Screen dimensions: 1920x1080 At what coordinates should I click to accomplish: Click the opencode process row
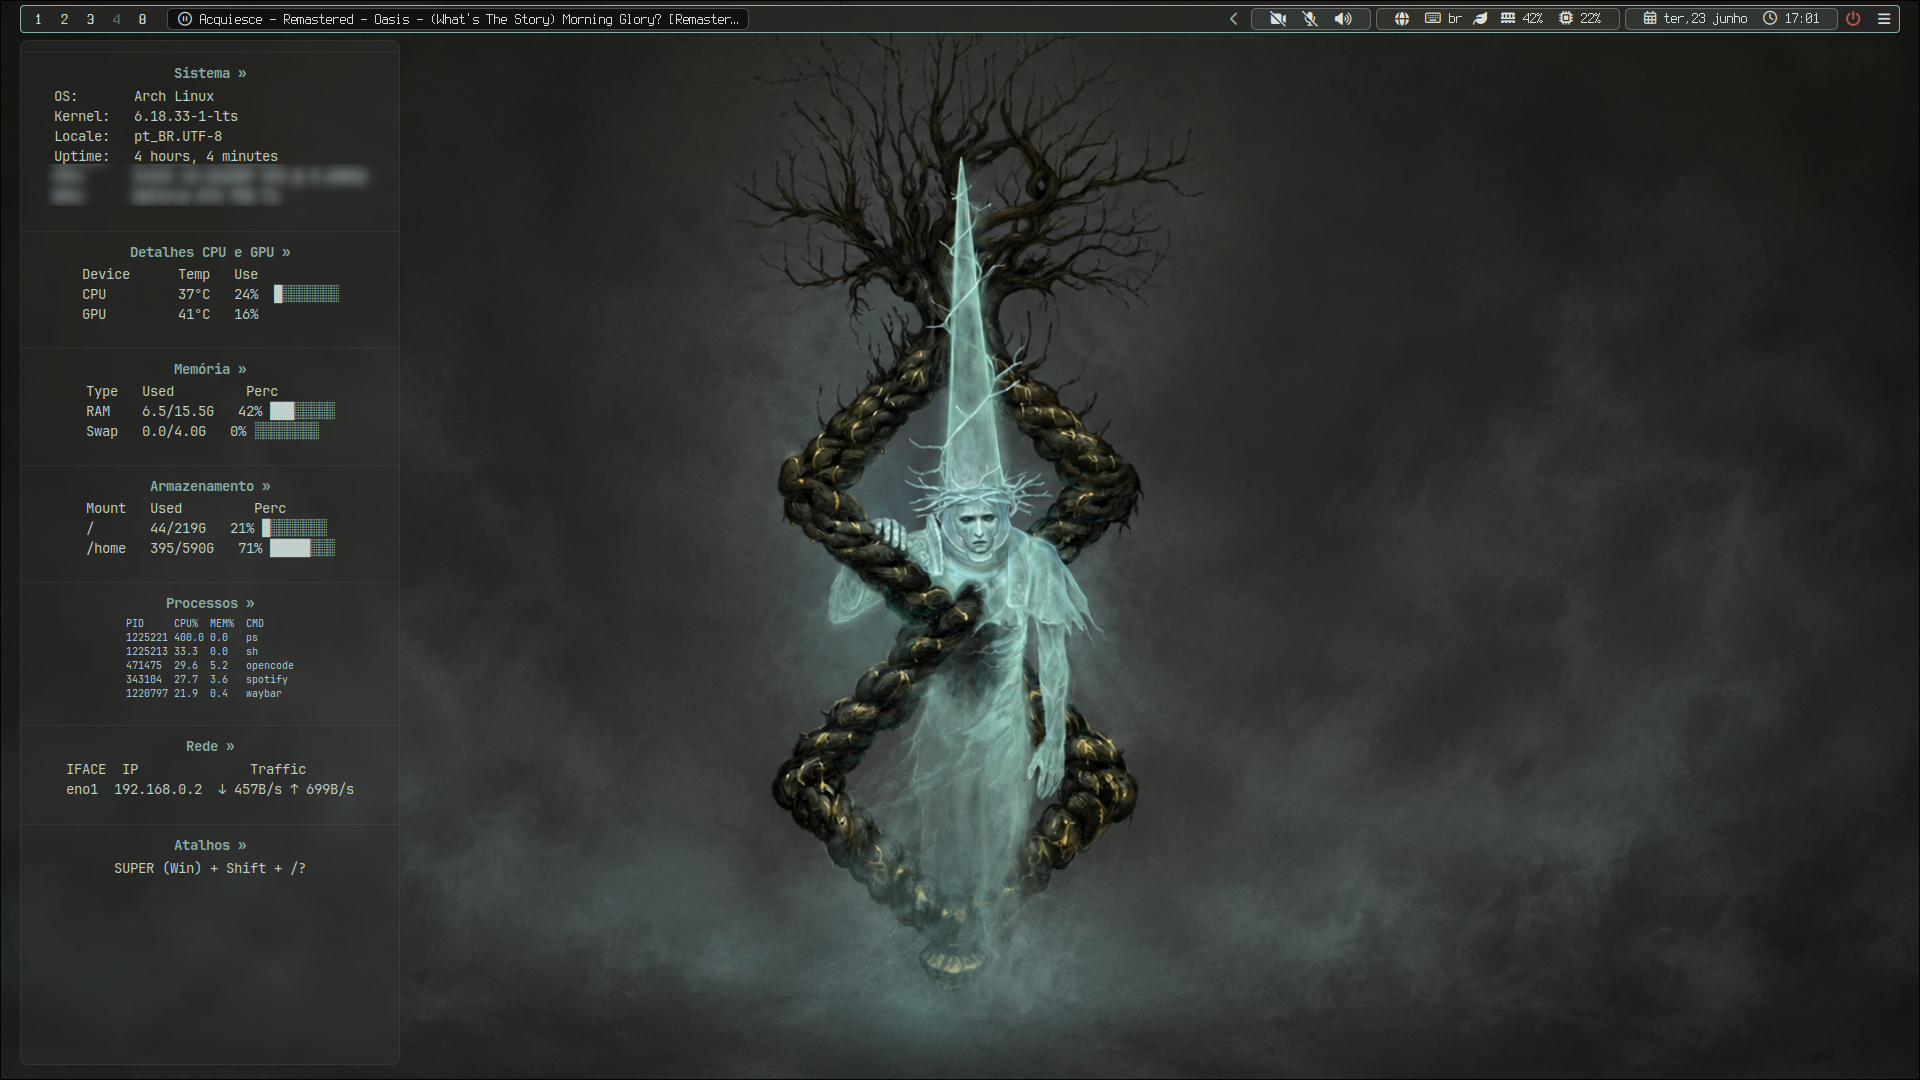[210, 665]
